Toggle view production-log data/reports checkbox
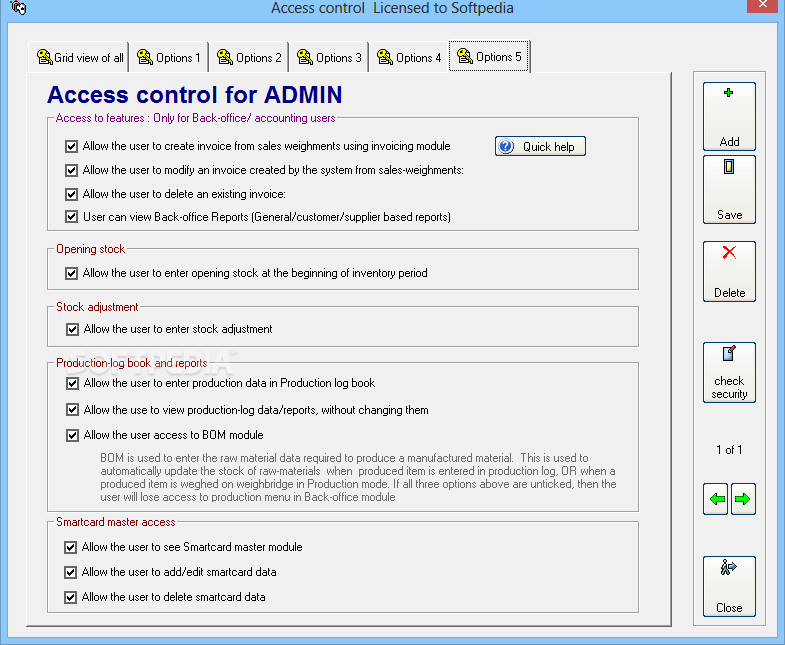The image size is (785, 645). (x=72, y=410)
